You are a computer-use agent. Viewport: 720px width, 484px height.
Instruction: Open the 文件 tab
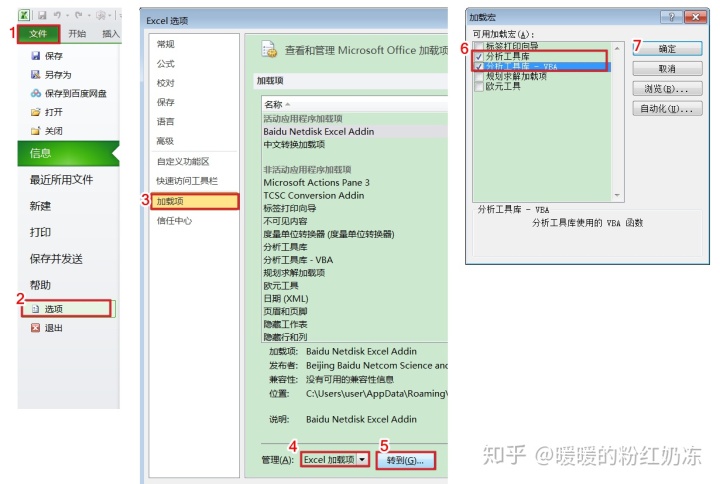coord(38,34)
